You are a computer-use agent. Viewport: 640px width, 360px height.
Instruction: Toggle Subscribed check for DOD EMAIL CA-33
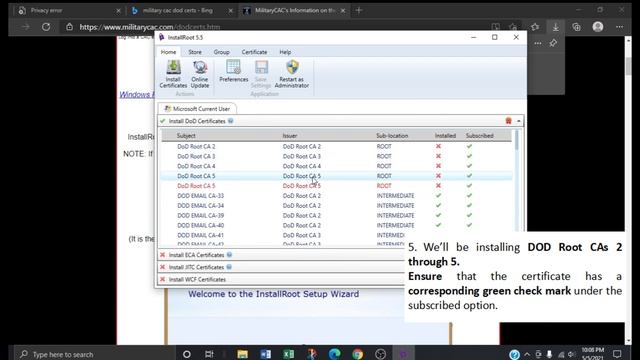click(x=469, y=196)
